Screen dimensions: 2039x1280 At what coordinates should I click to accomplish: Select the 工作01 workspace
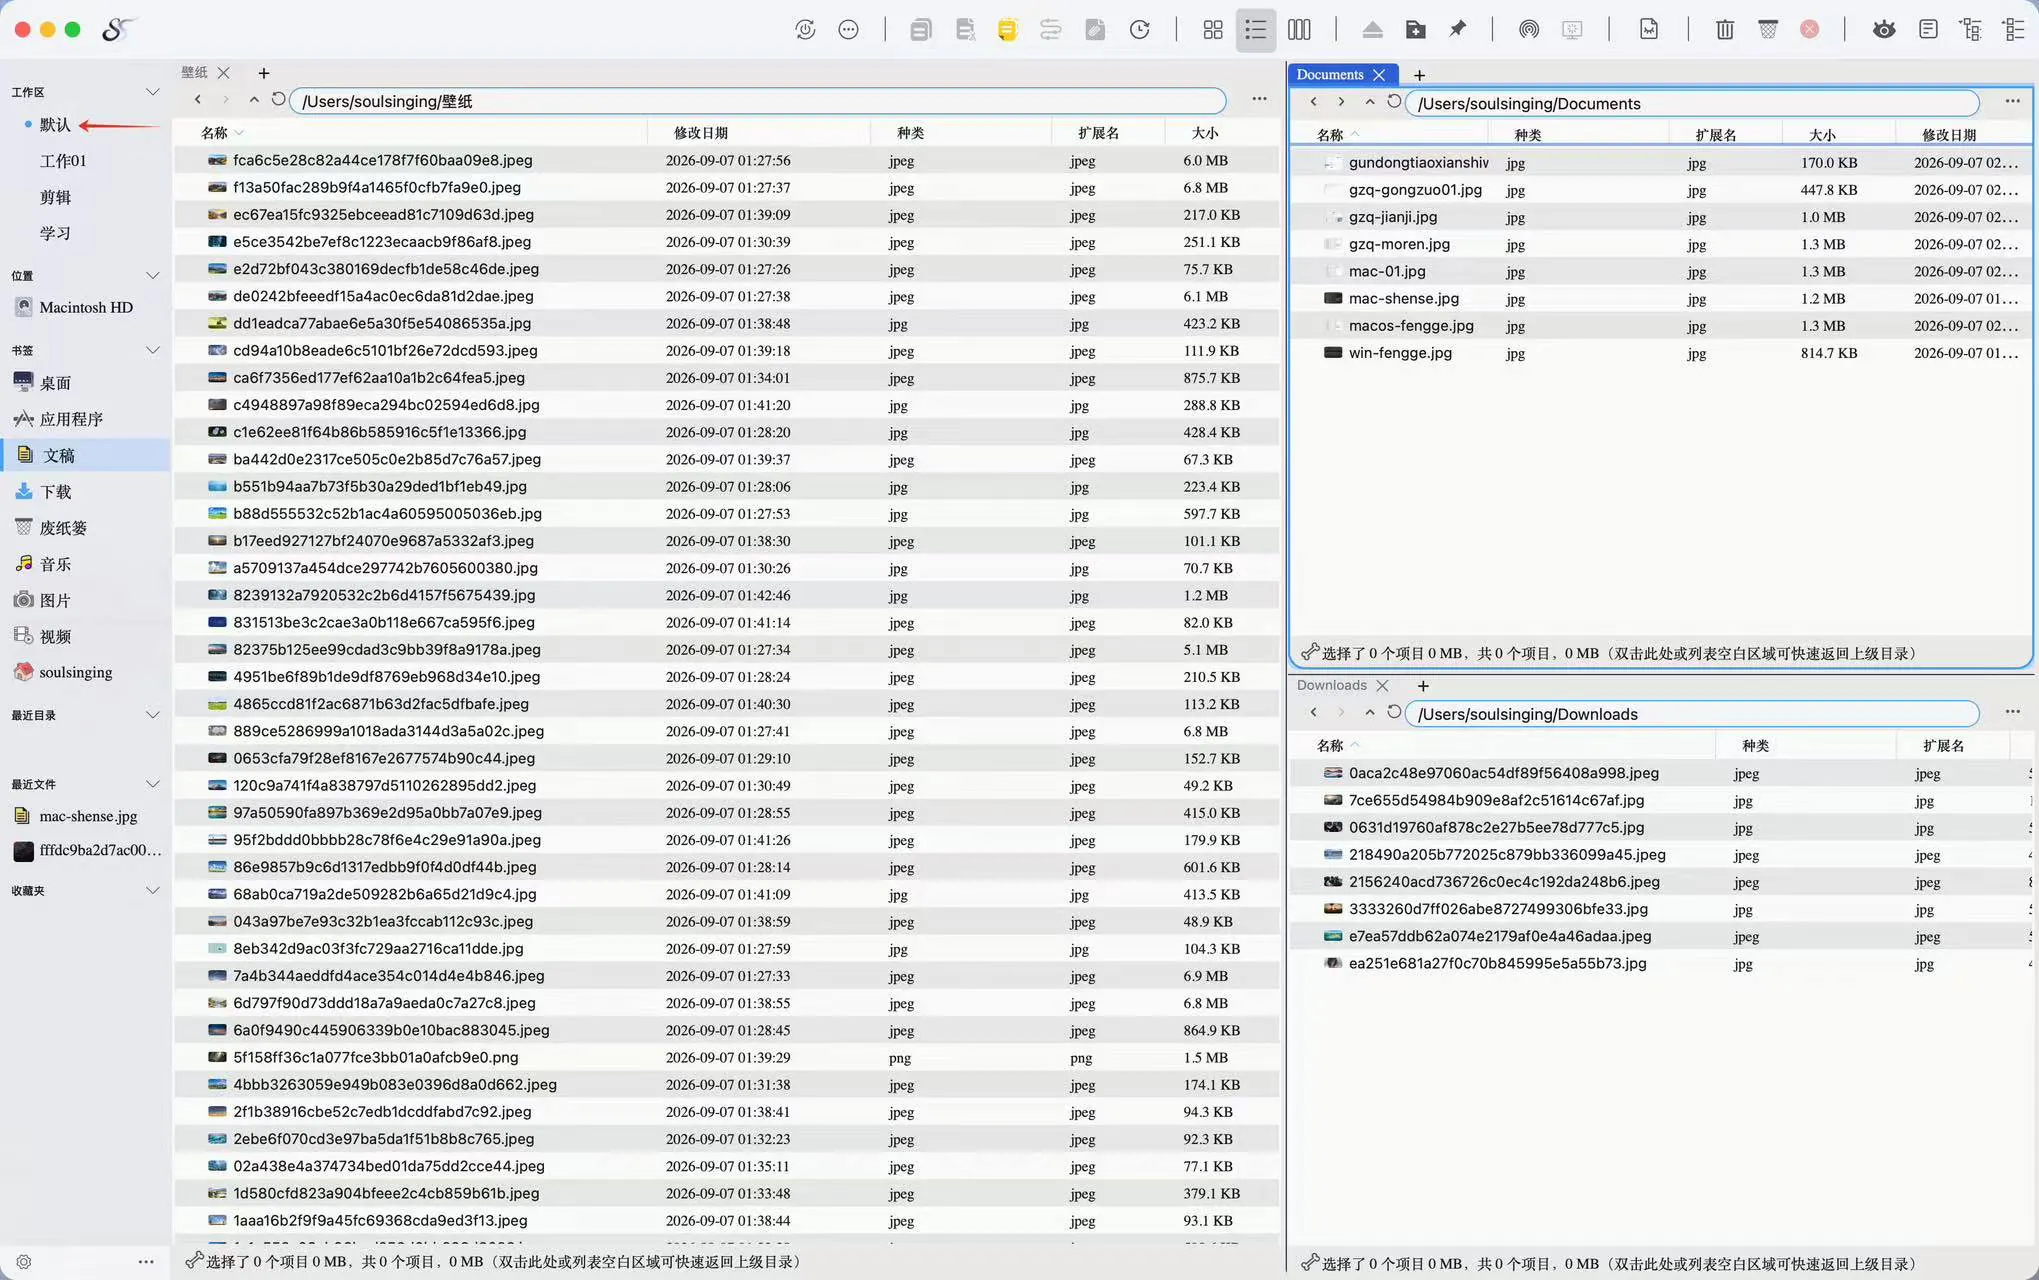pyautogui.click(x=63, y=161)
